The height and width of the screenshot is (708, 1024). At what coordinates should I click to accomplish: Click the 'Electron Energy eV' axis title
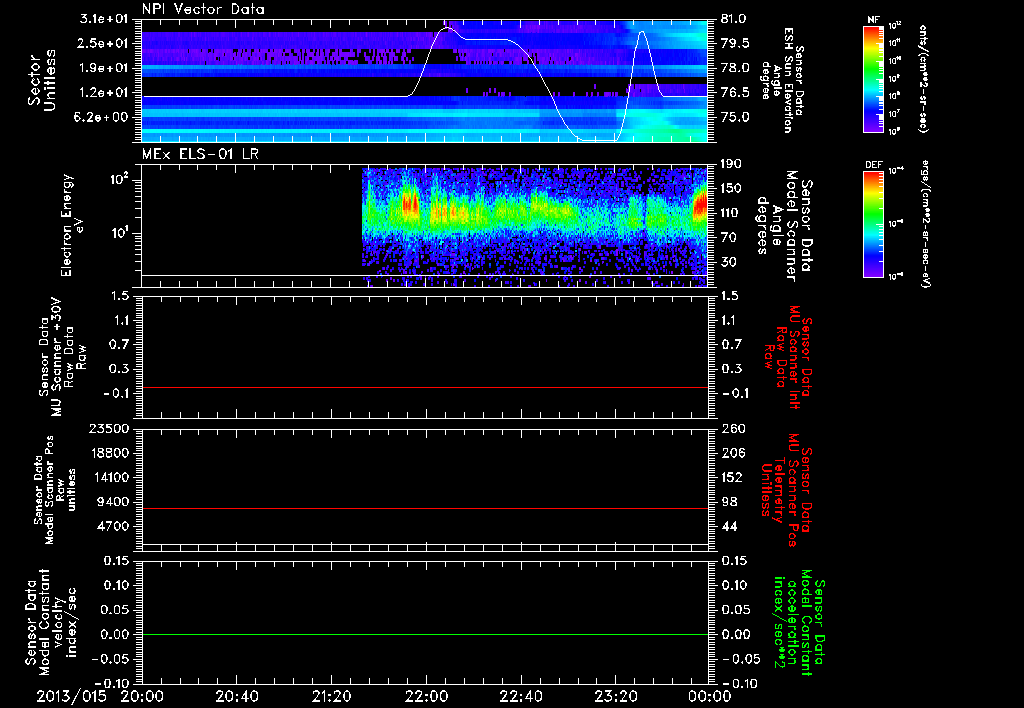click(73, 225)
